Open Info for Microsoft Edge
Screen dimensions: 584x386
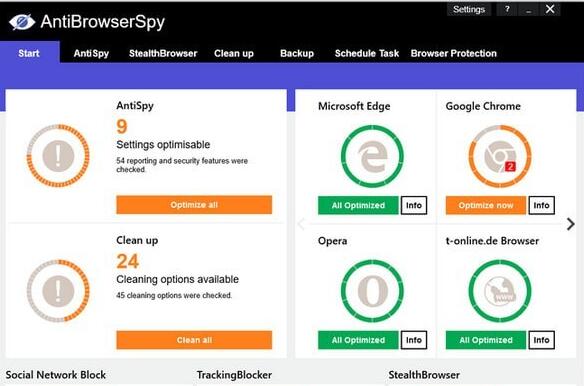click(414, 205)
